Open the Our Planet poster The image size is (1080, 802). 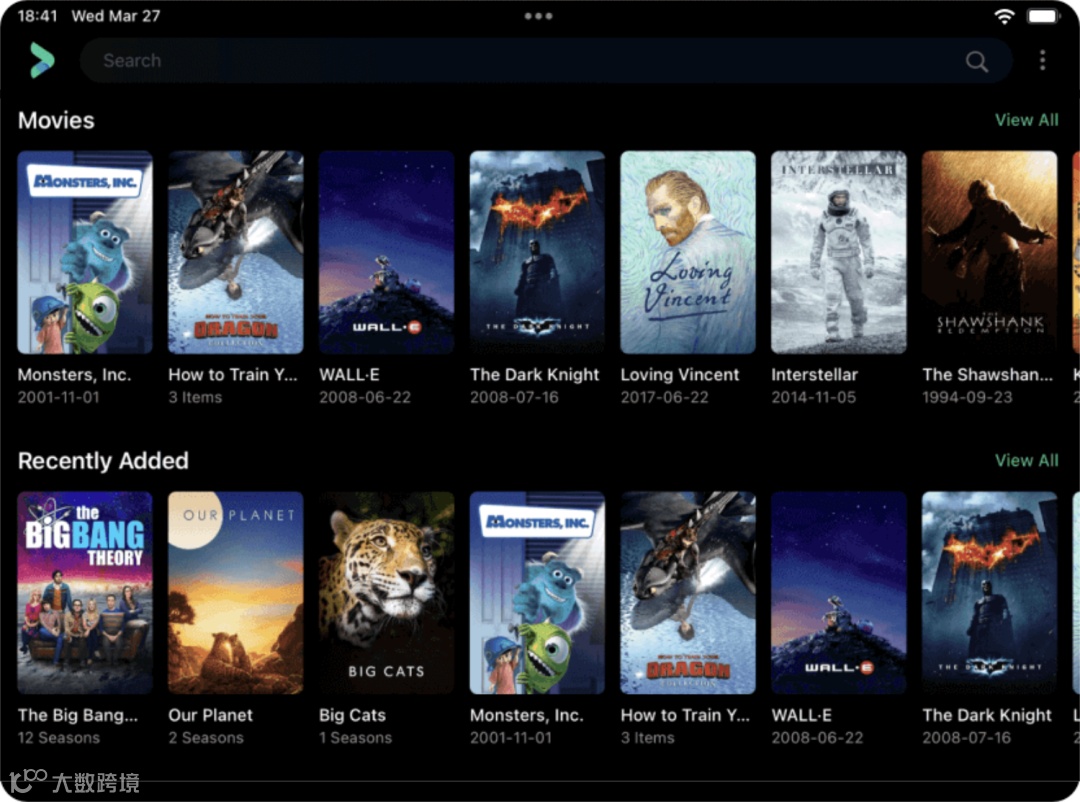(236, 593)
